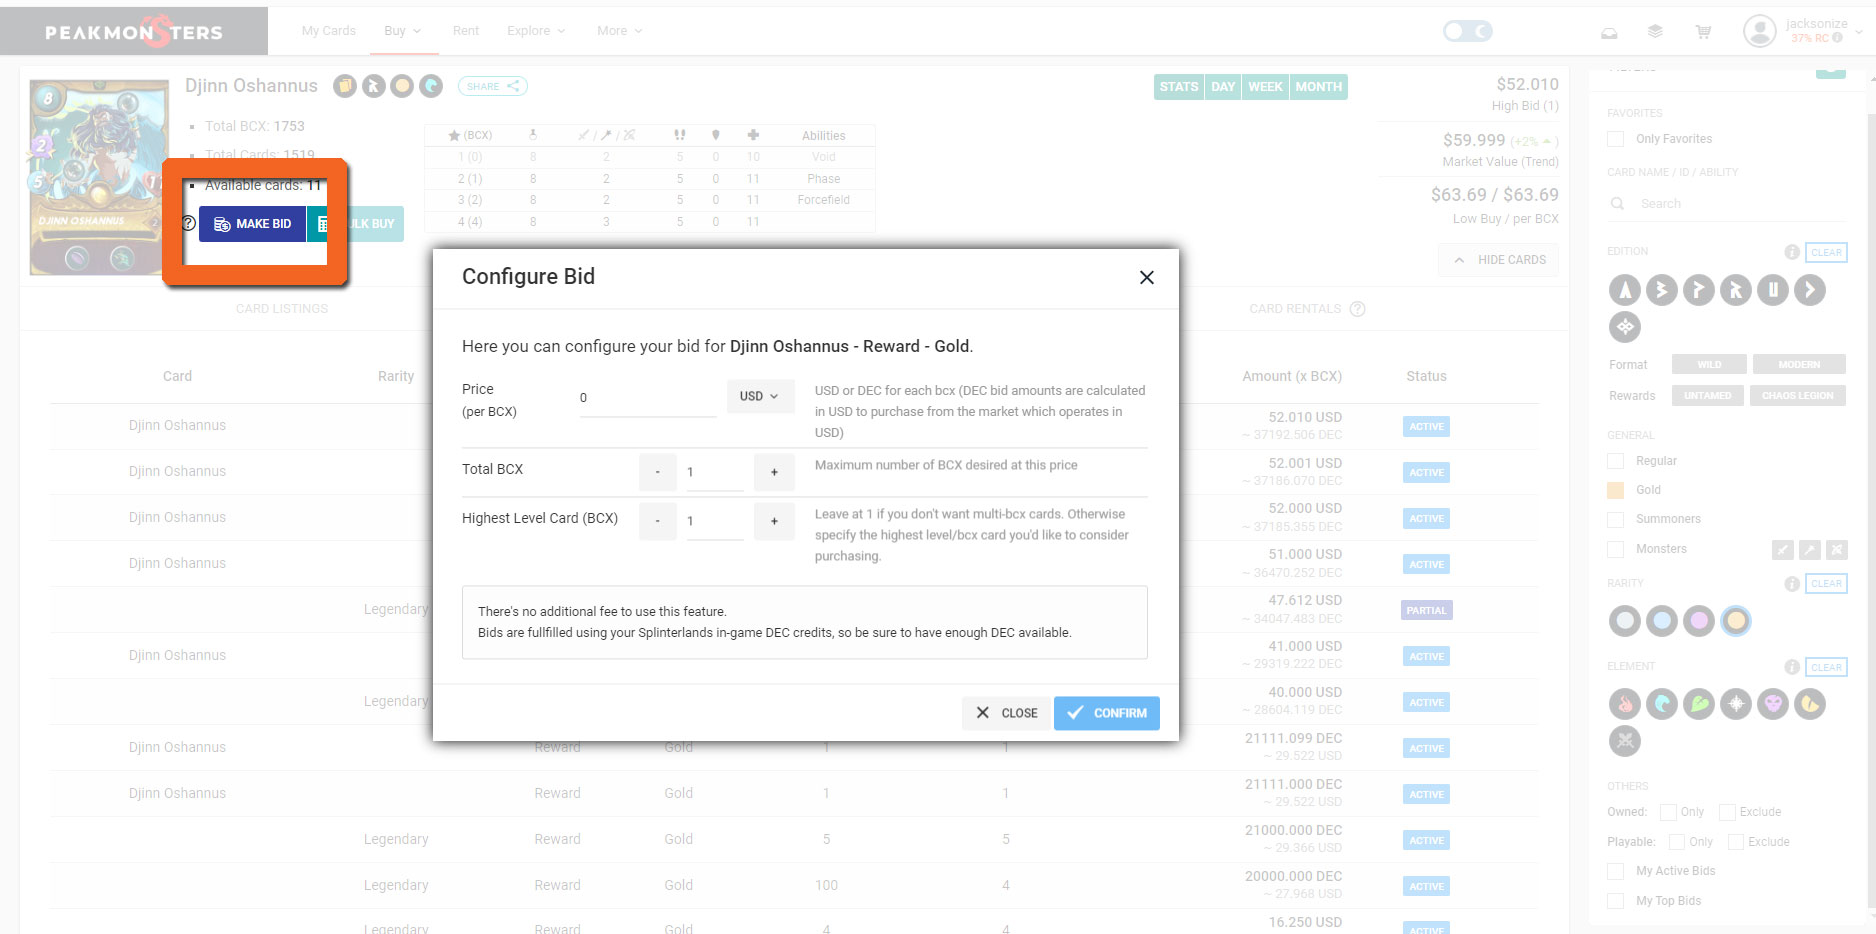1876x934 pixels.
Task: Expand the jacksonize account menu chevron
Action: [1859, 31]
